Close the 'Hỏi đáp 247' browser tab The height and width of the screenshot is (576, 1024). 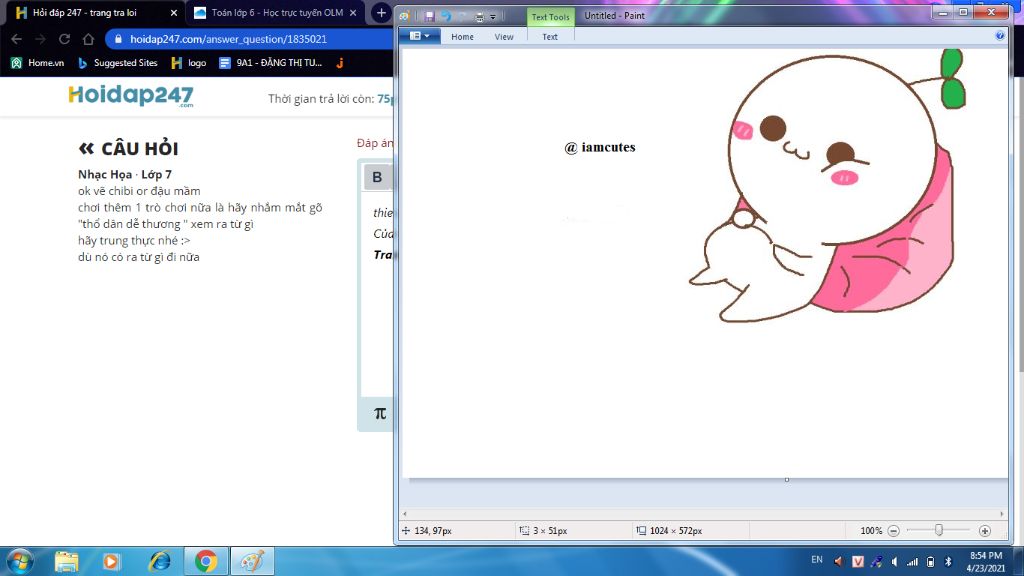174,13
